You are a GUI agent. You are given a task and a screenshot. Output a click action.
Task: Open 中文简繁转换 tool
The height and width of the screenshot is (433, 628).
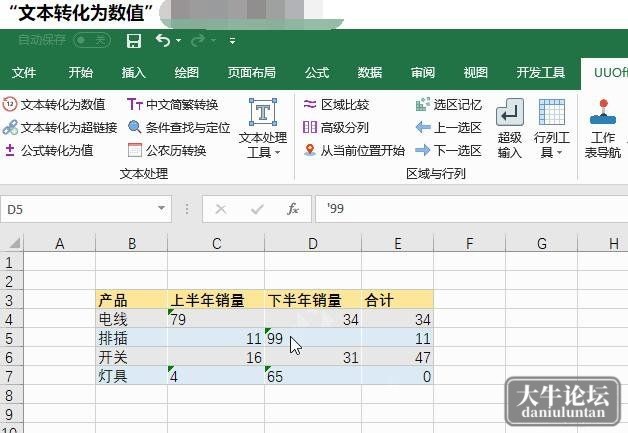pyautogui.click(x=173, y=105)
